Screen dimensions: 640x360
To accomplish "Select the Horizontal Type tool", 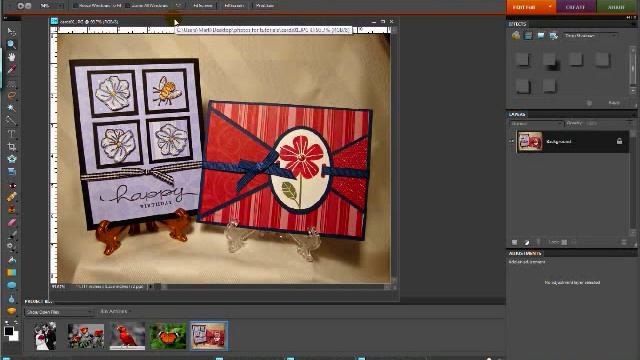I will click(11, 134).
